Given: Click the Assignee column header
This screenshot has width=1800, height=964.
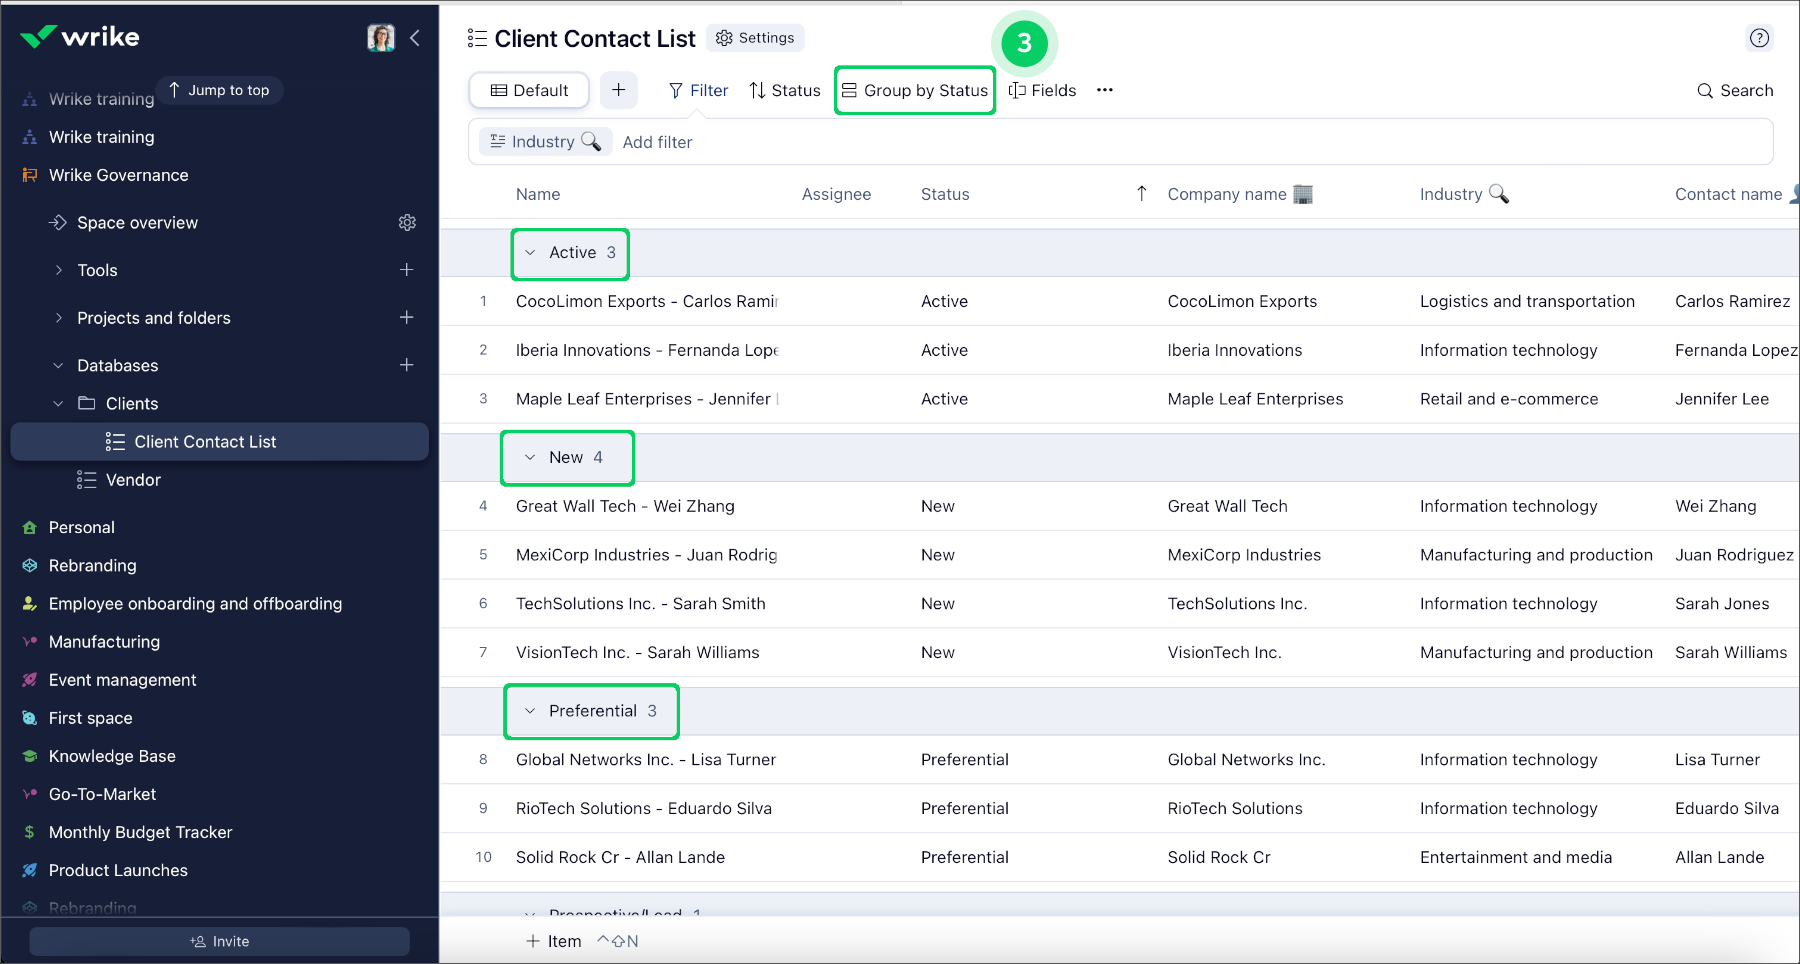Looking at the screenshot, I should point(836,194).
